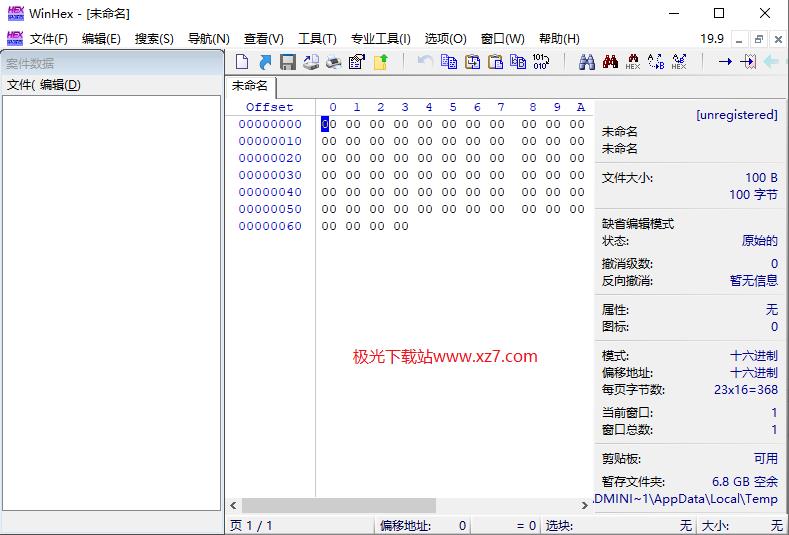789x535 pixels.
Task: Open the 帮助(H) menu
Action: (x=559, y=39)
